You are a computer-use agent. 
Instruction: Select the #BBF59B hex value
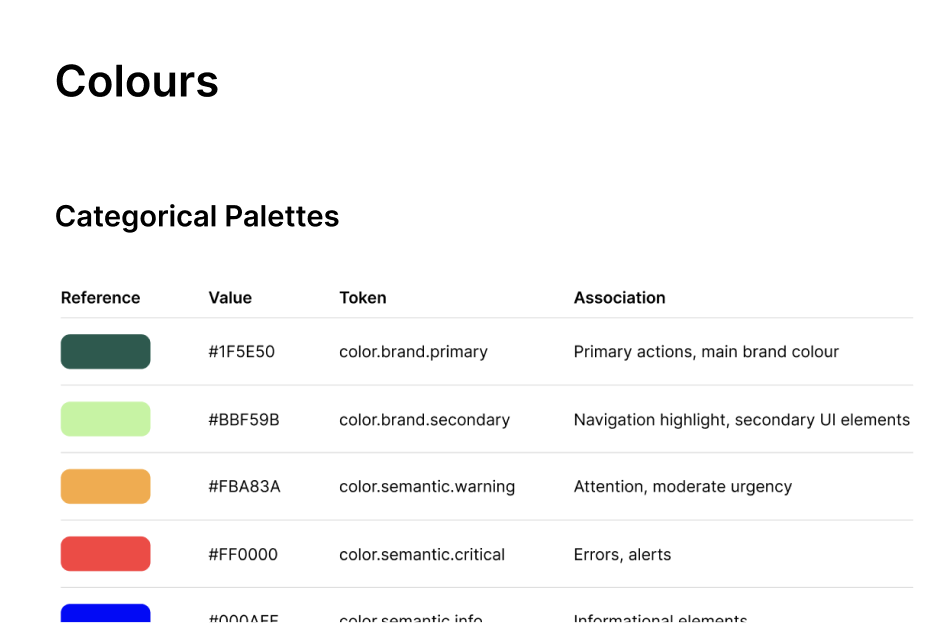click(243, 420)
